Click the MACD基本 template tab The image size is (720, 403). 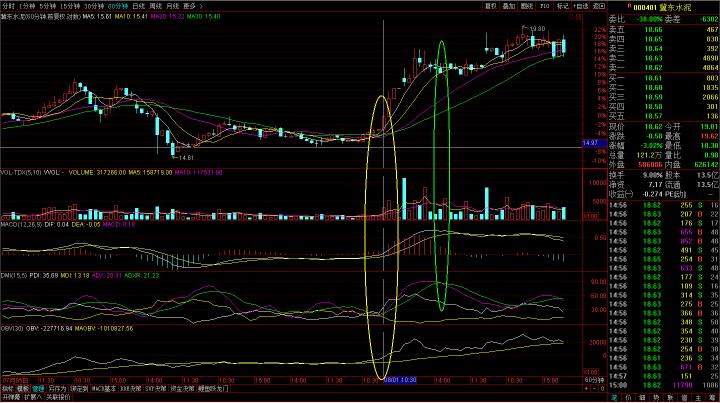104,389
